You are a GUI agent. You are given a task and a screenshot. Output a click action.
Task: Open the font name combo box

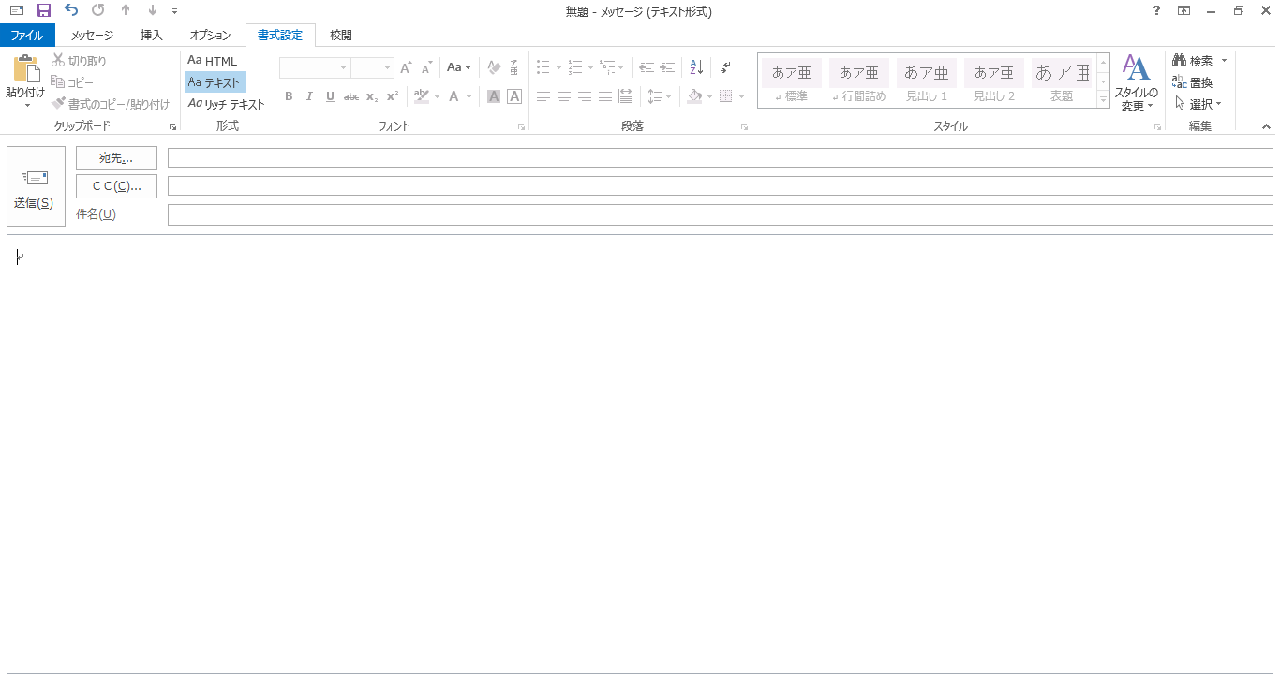click(x=315, y=68)
